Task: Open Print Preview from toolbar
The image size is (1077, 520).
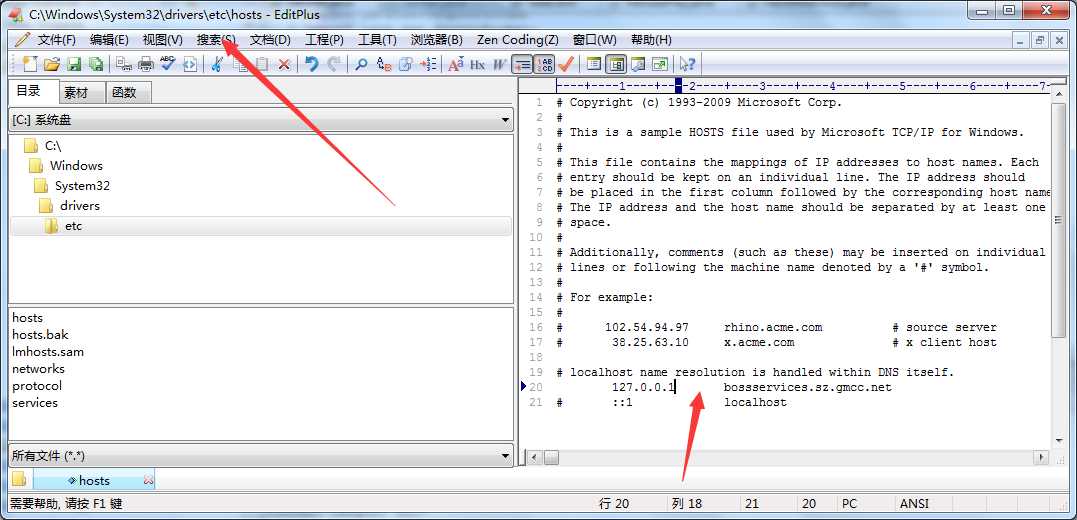Action: pos(124,65)
